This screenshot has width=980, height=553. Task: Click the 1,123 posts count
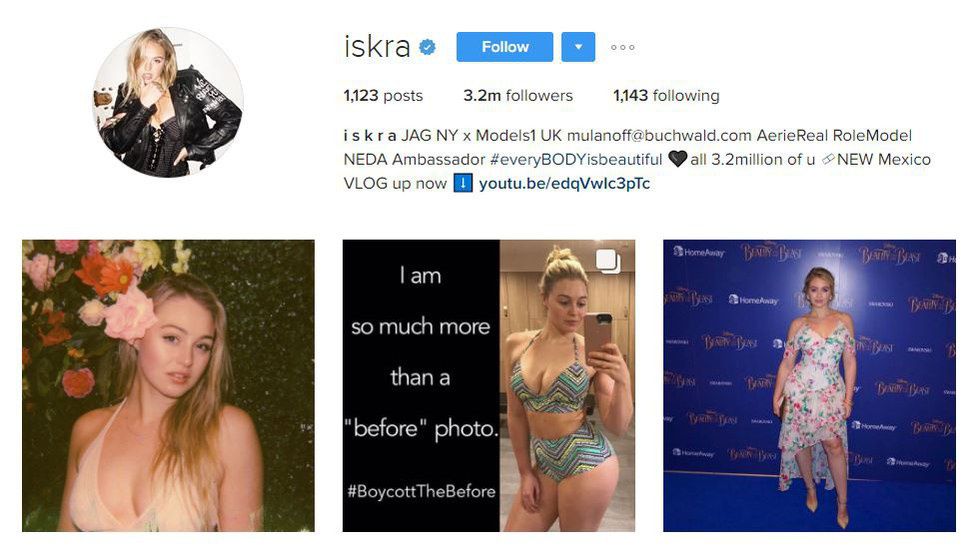(x=383, y=96)
